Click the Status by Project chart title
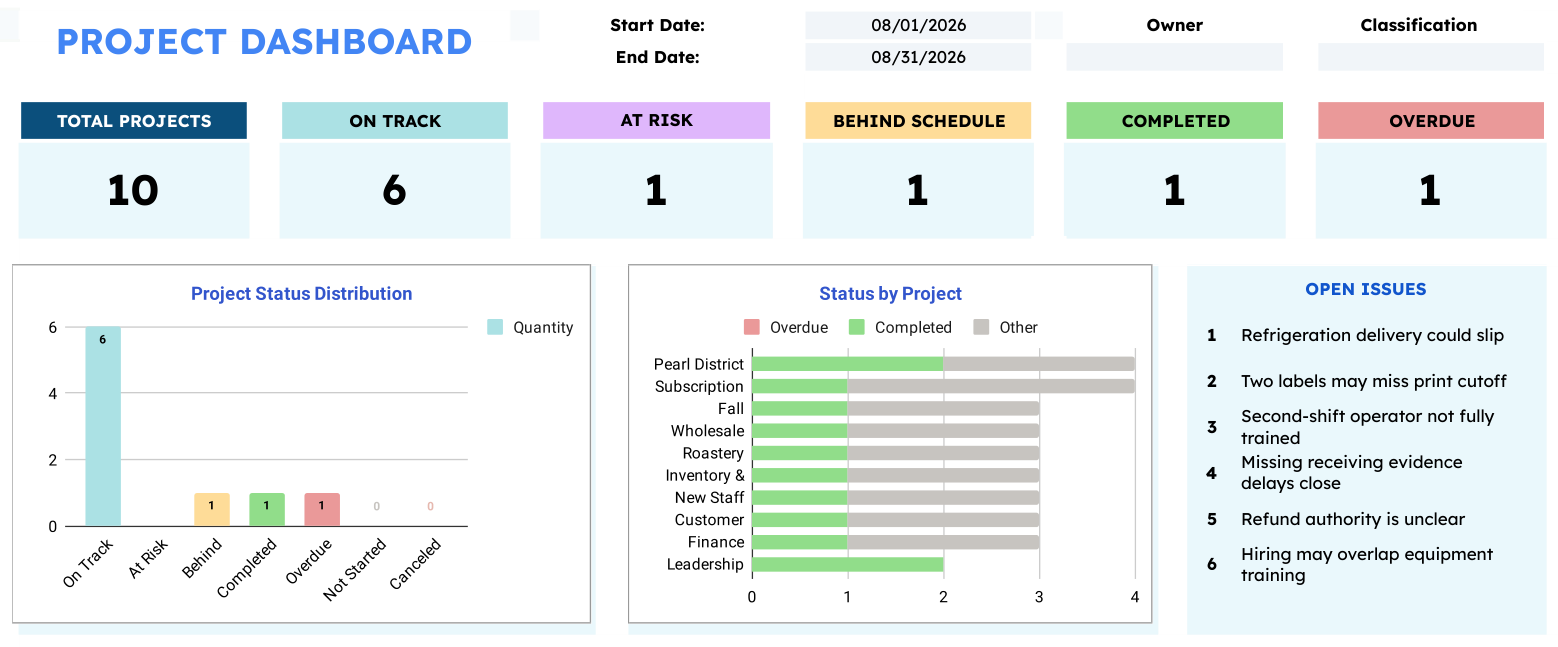The height and width of the screenshot is (647, 1558). click(x=890, y=294)
